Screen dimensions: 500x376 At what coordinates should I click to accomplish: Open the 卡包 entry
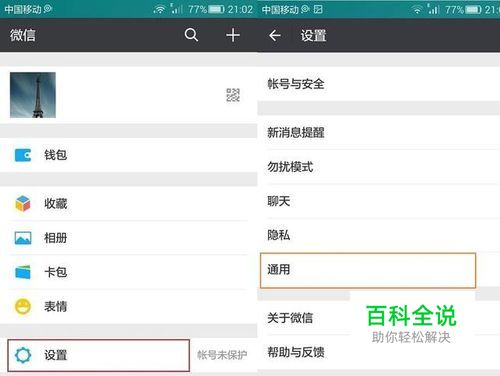[129, 272]
